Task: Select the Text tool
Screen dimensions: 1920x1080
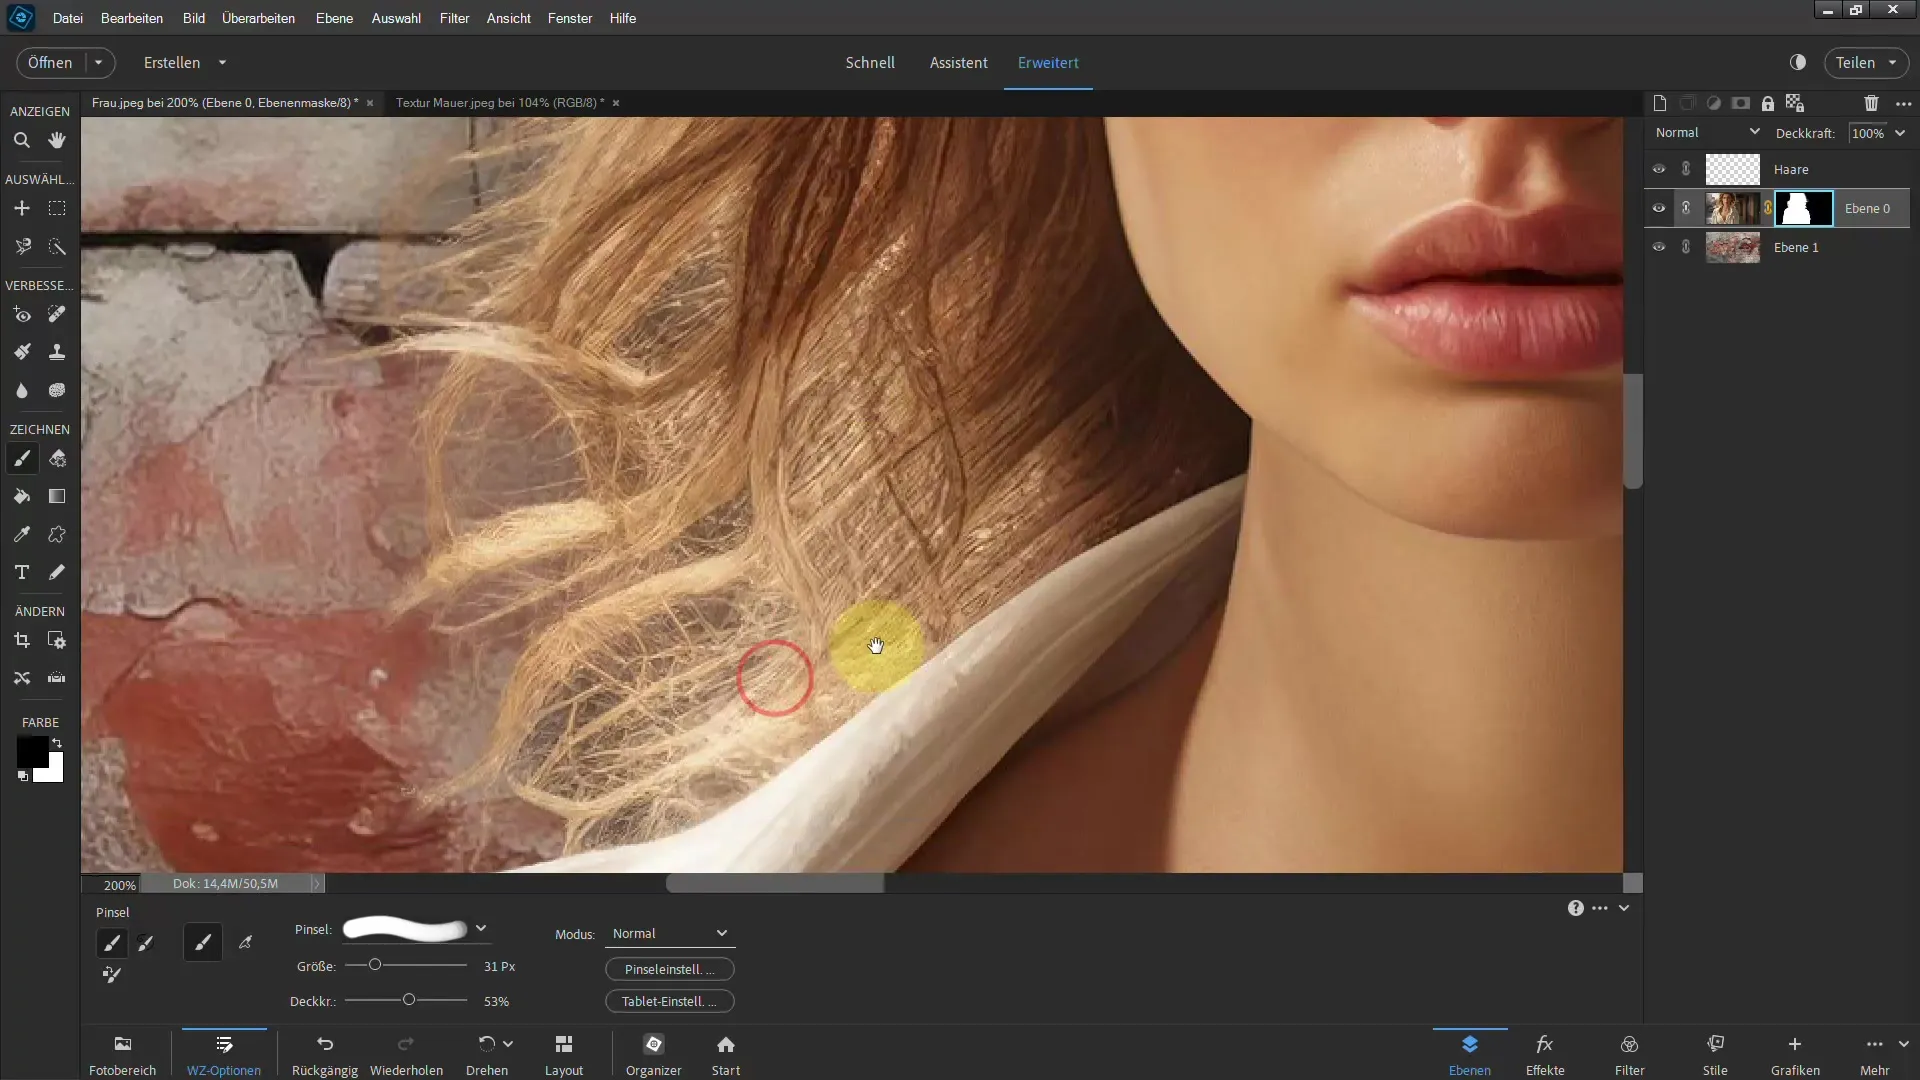Action: (21, 572)
